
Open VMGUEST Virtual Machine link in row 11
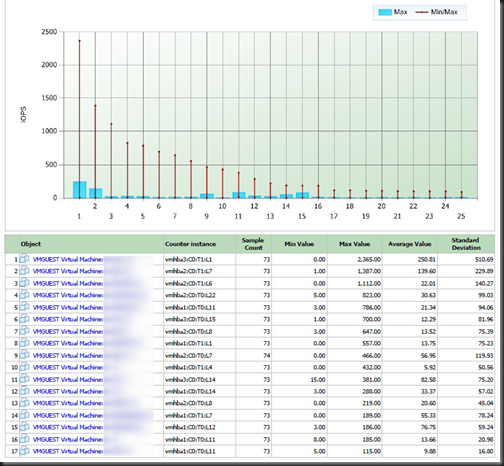(x=68, y=380)
